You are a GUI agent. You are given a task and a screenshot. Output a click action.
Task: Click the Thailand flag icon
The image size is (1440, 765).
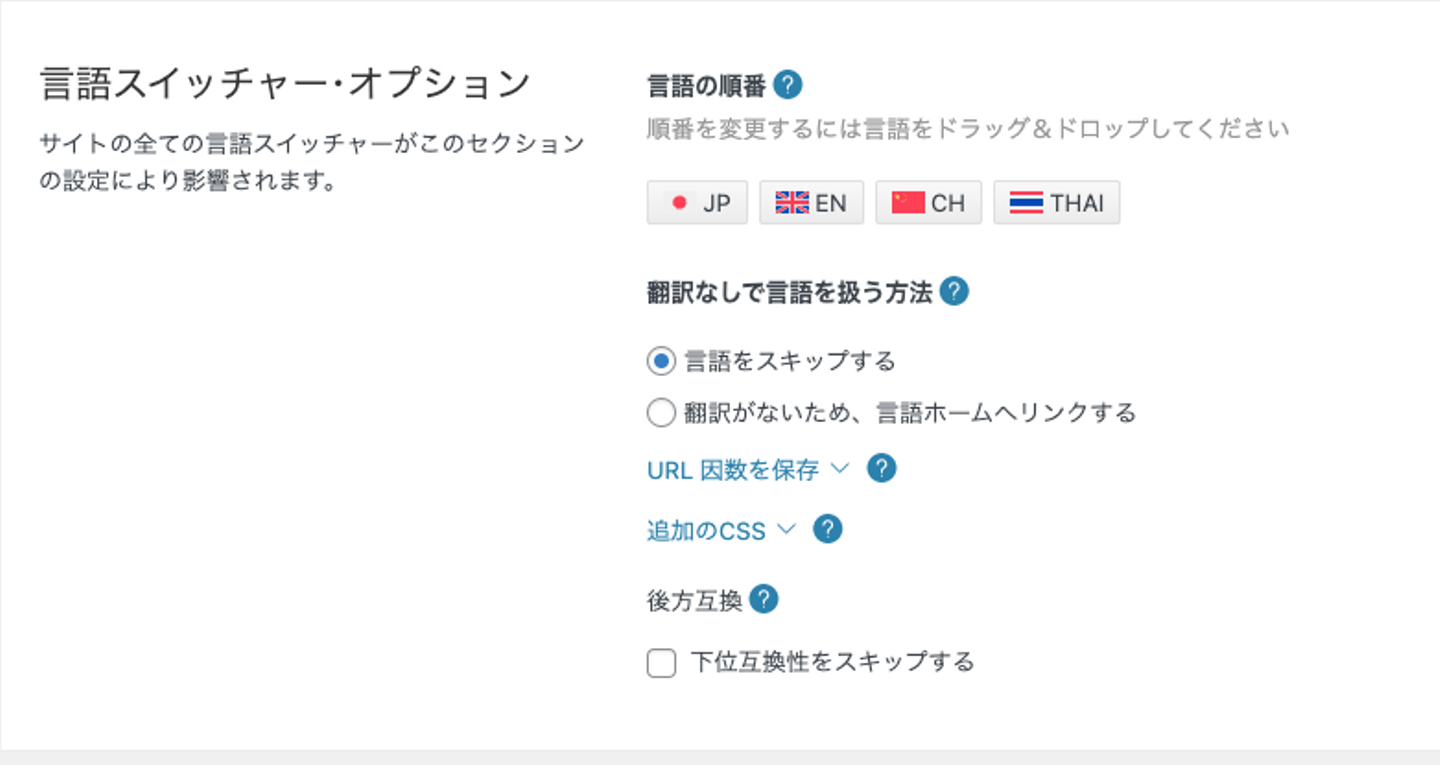1026,203
